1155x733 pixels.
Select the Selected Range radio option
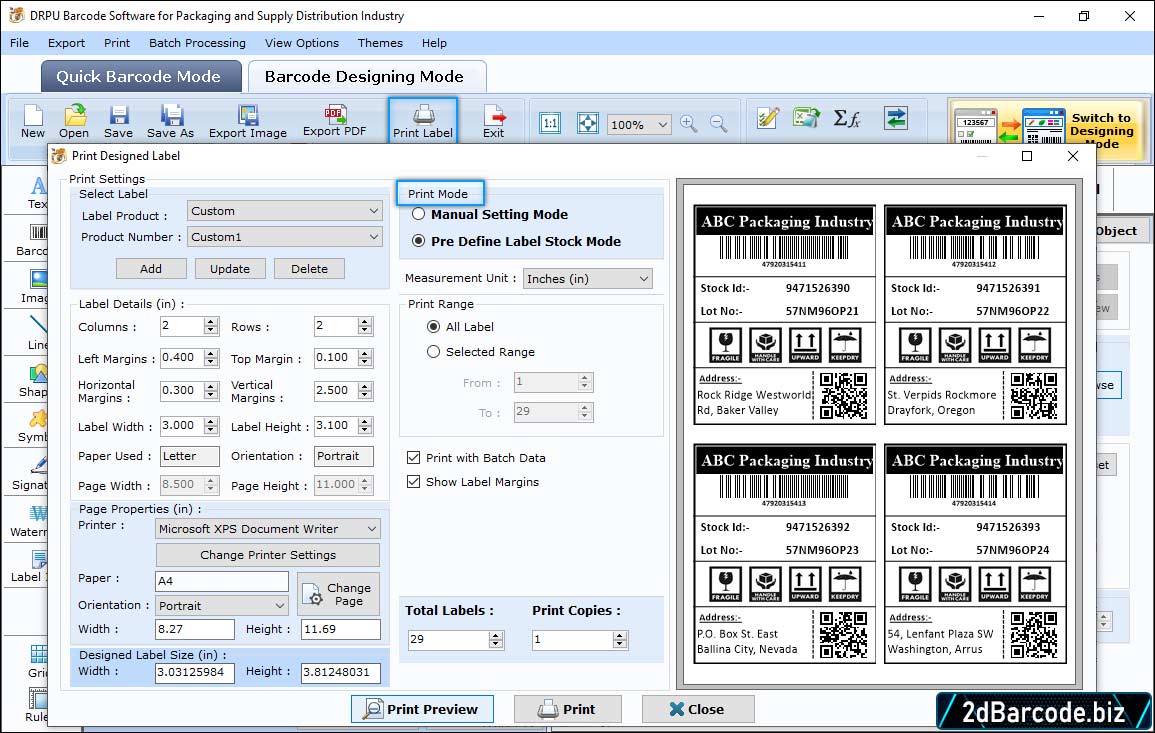(433, 351)
